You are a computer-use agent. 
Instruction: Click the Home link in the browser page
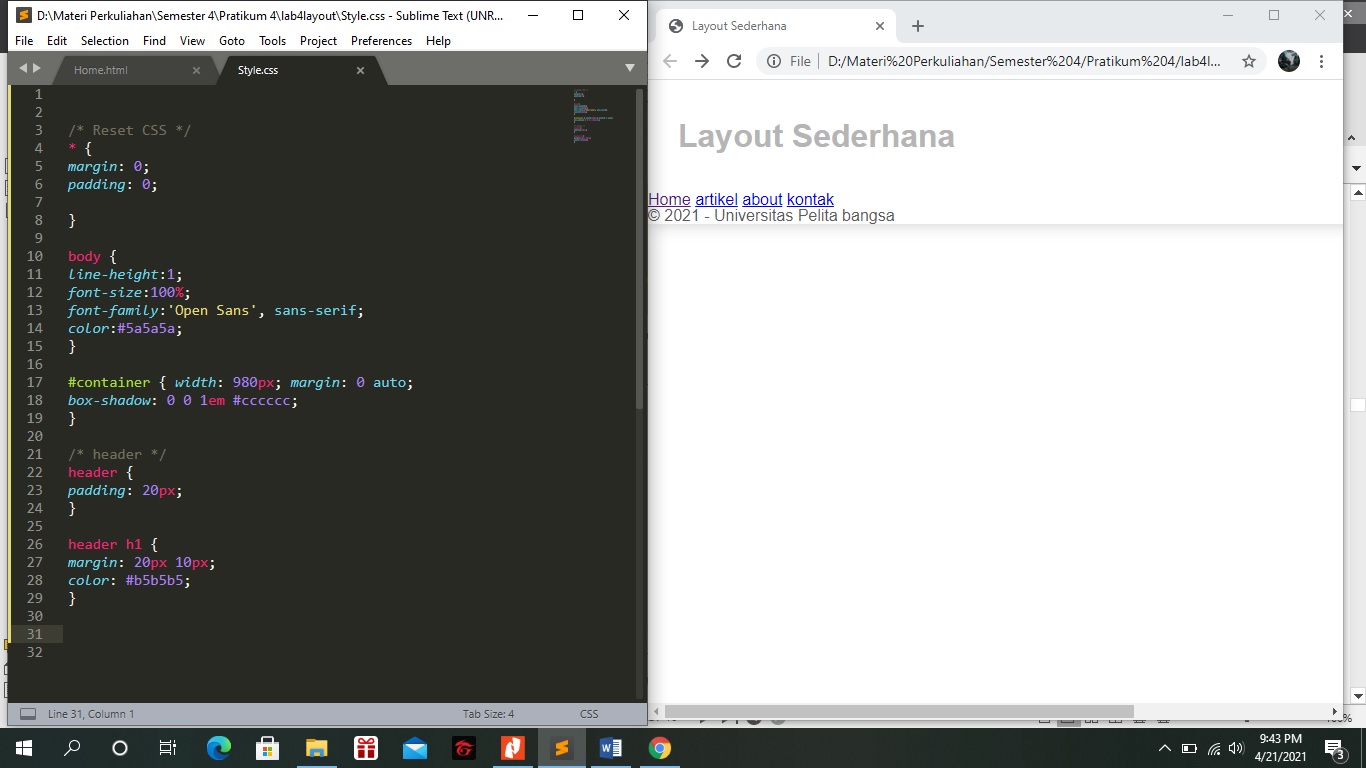[669, 199]
